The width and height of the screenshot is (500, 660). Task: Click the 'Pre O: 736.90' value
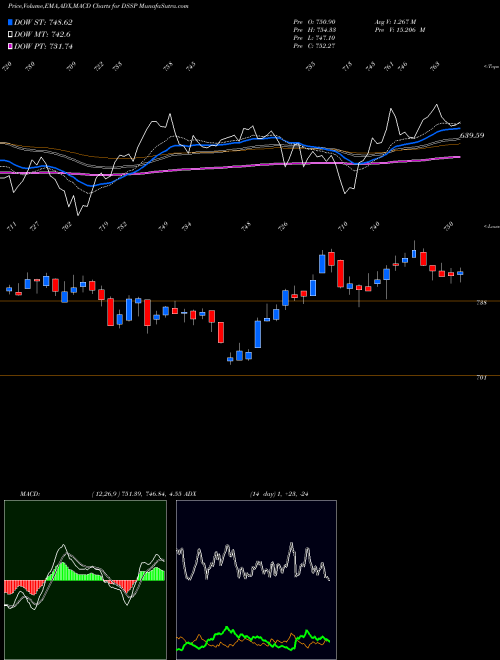click(x=314, y=22)
